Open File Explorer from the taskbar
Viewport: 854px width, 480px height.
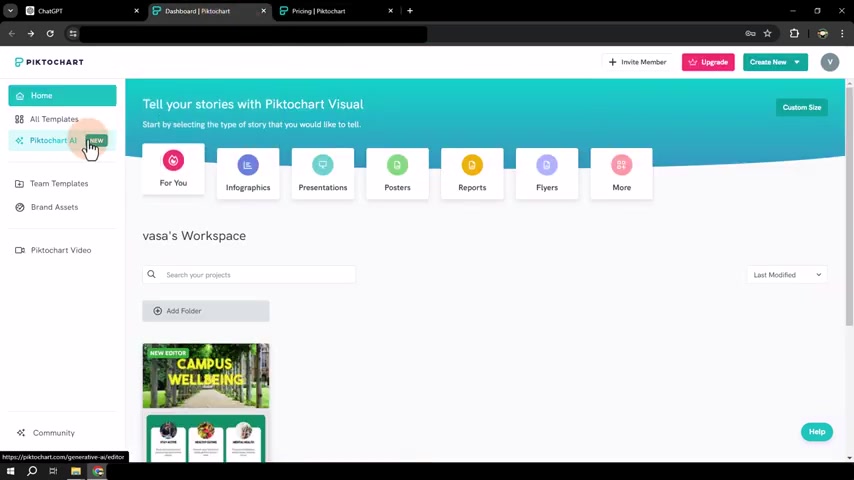76,471
